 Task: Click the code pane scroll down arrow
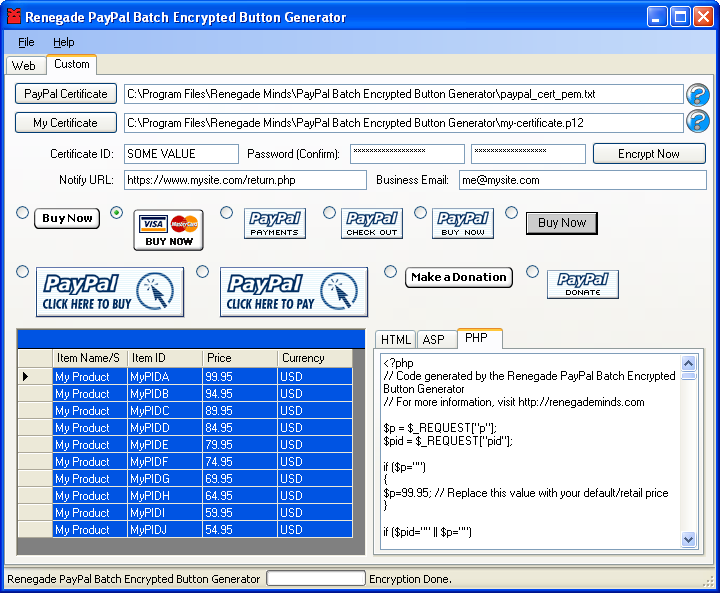click(688, 539)
